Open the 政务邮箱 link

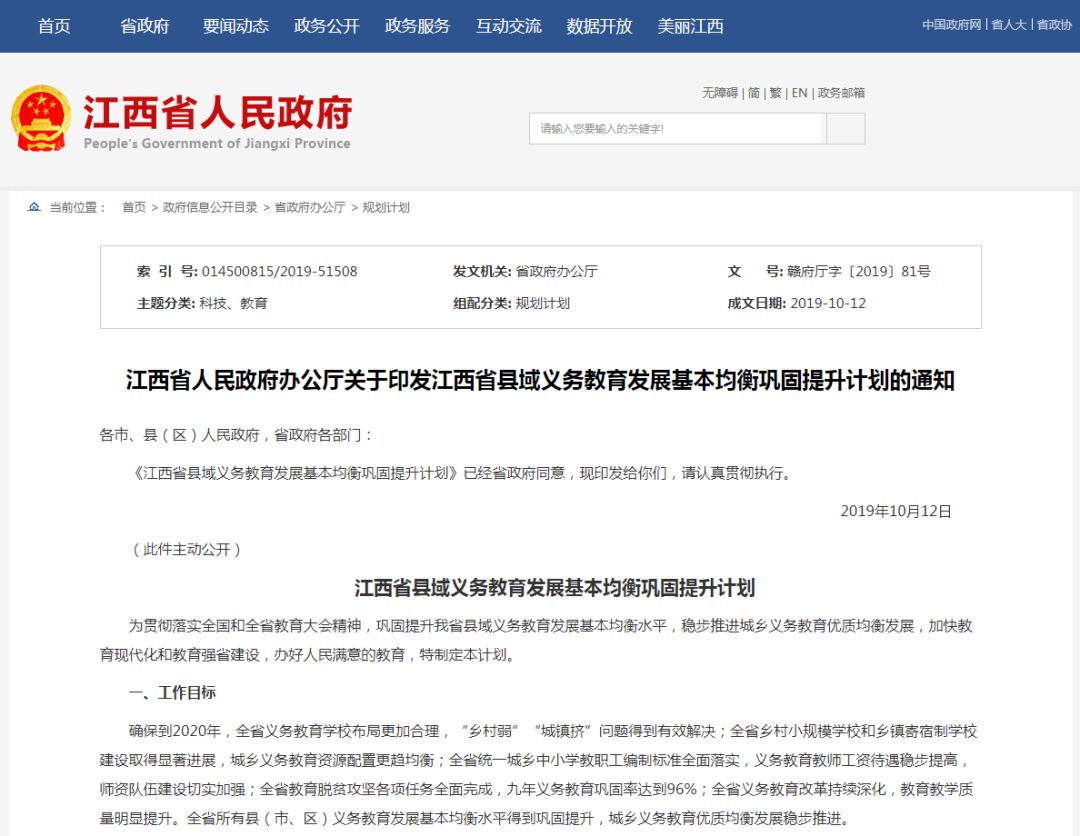[x=841, y=93]
